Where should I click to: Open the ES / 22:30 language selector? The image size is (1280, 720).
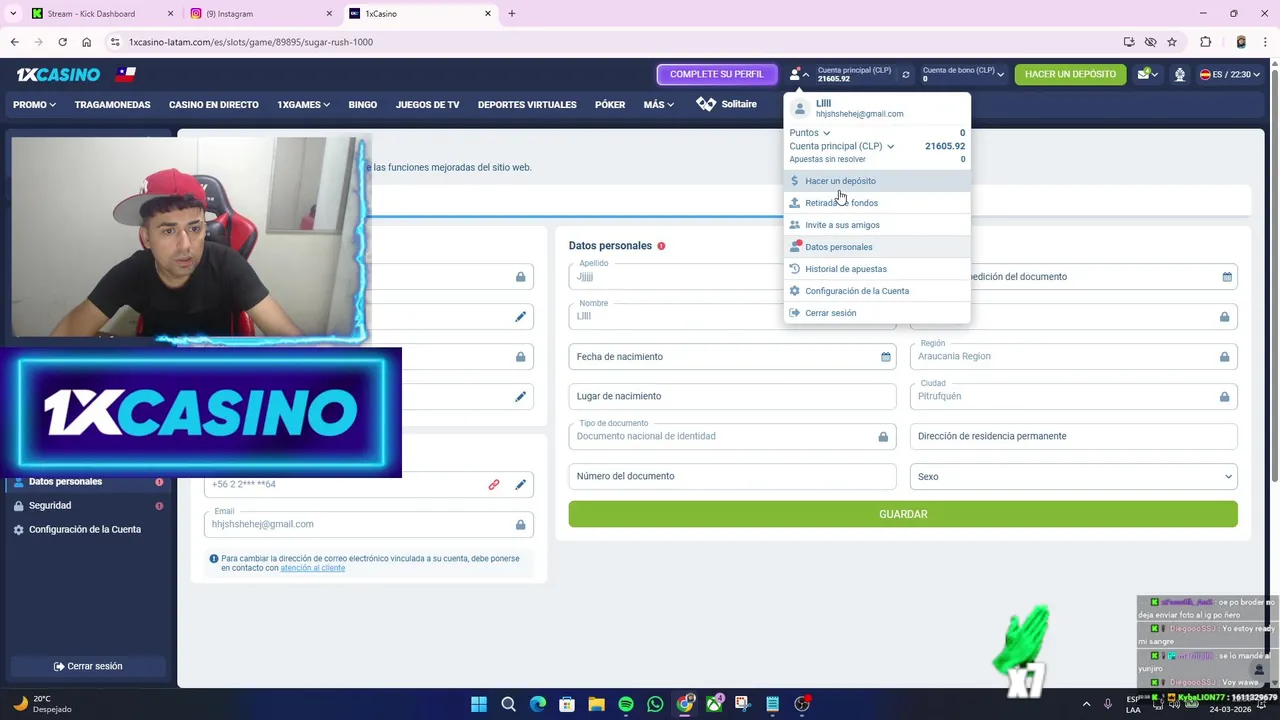pyautogui.click(x=1230, y=74)
